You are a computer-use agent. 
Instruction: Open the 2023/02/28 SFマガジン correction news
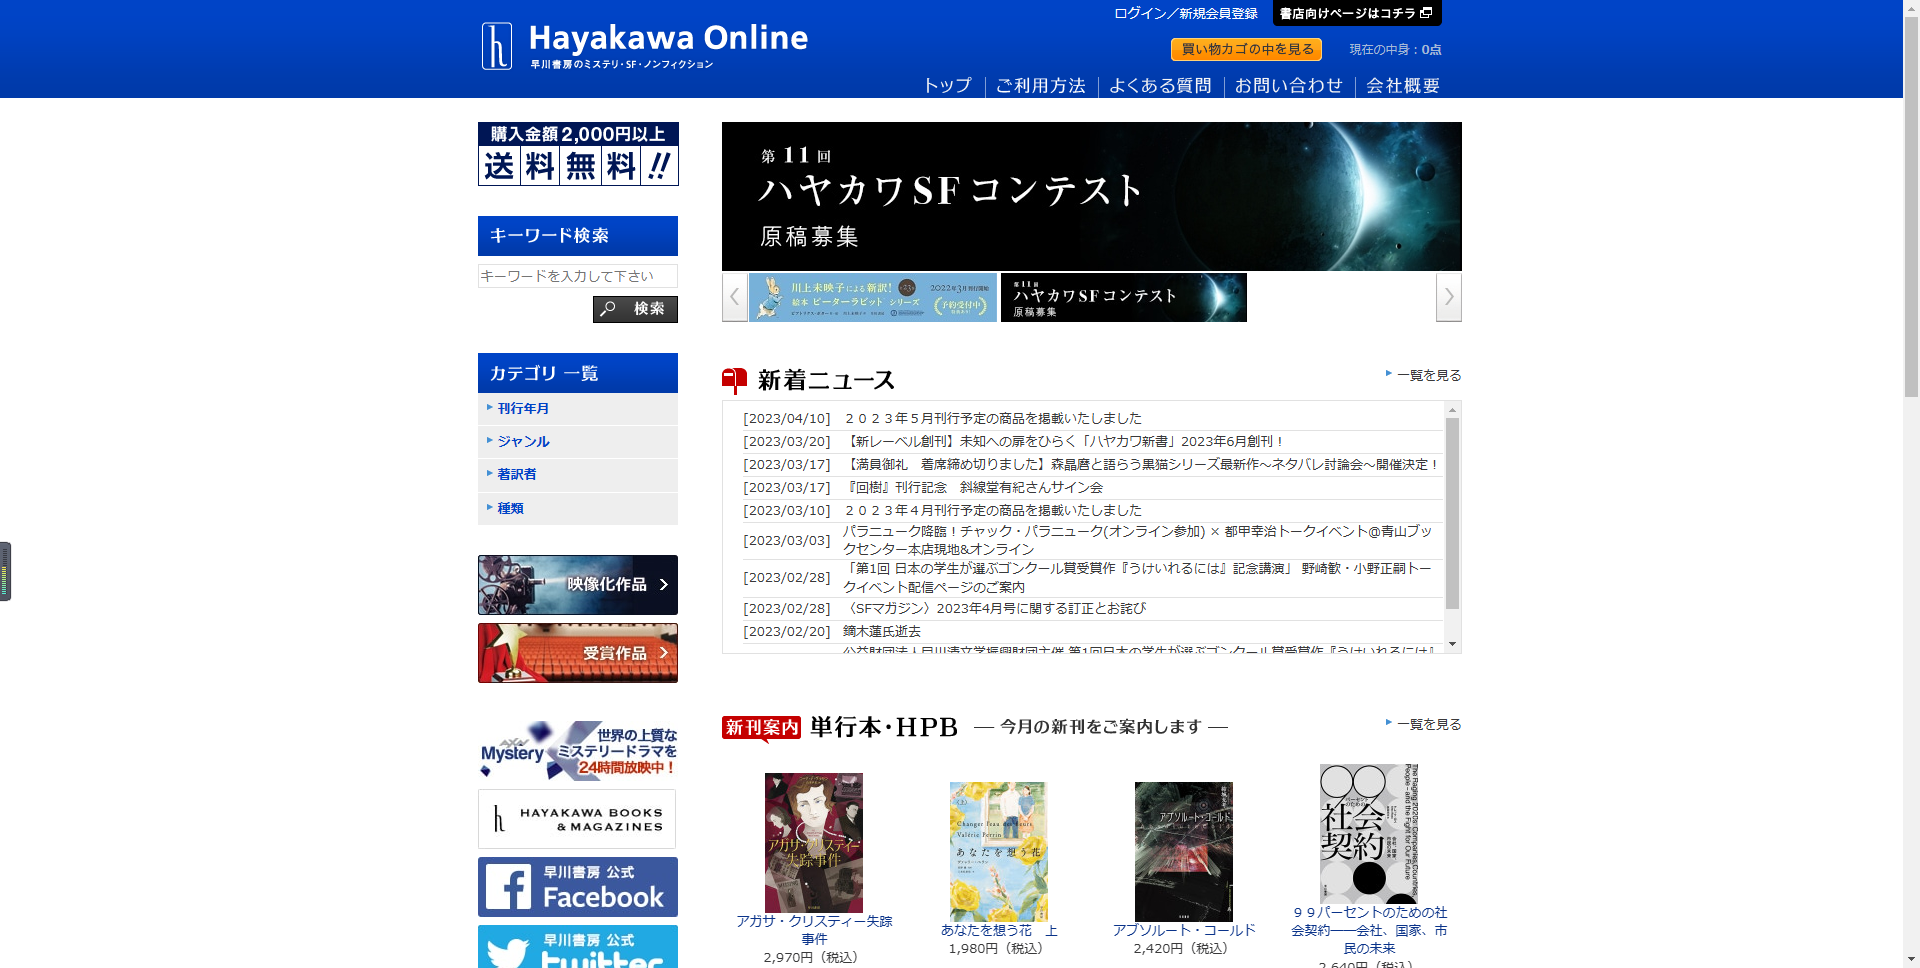pyautogui.click(x=995, y=609)
